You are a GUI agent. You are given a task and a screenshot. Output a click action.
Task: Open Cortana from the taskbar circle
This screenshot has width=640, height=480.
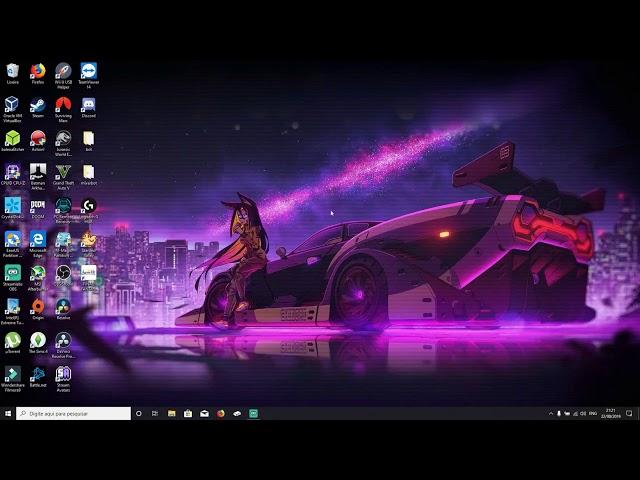pyautogui.click(x=139, y=413)
